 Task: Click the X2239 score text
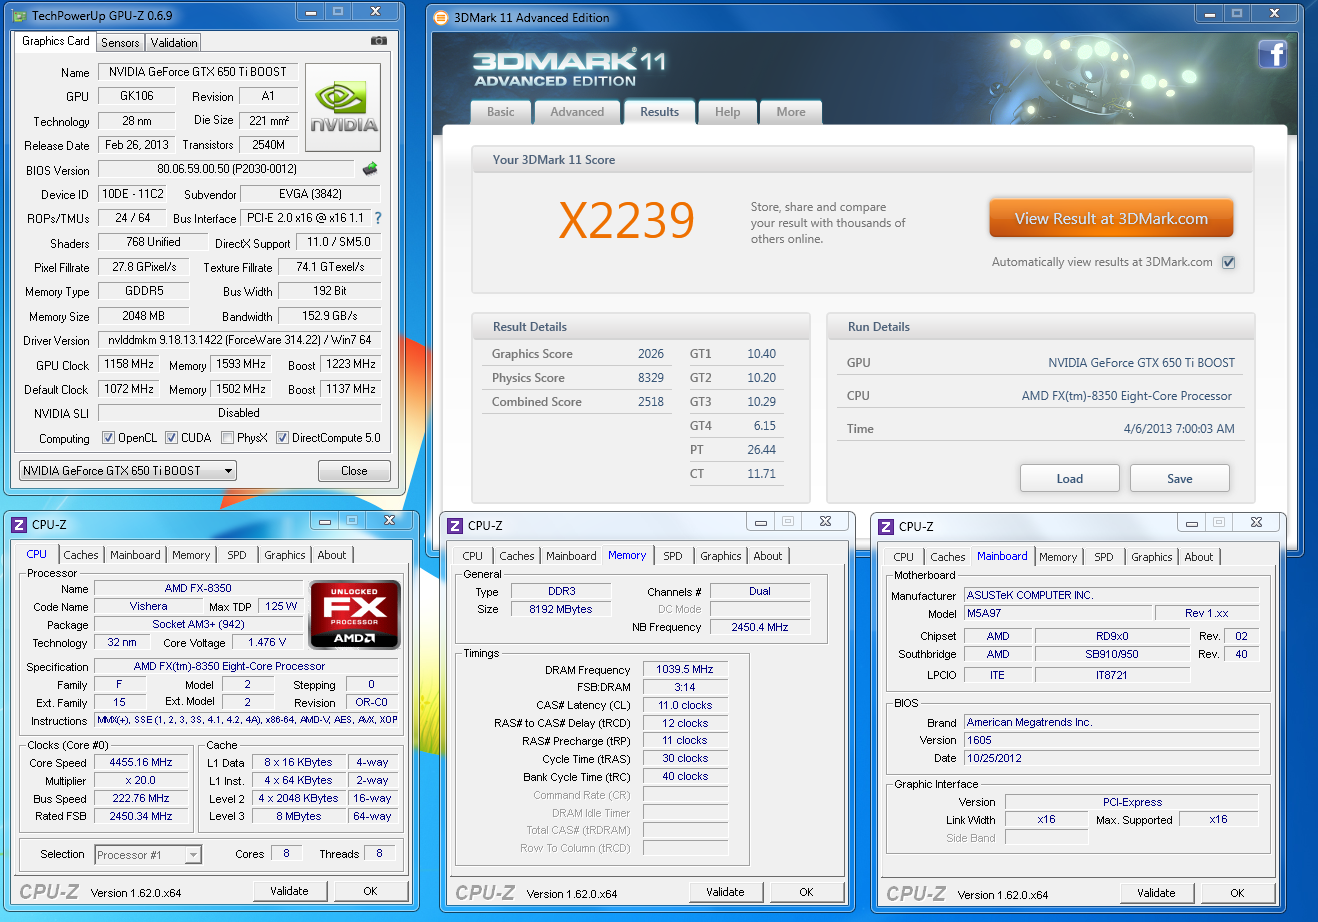click(626, 220)
